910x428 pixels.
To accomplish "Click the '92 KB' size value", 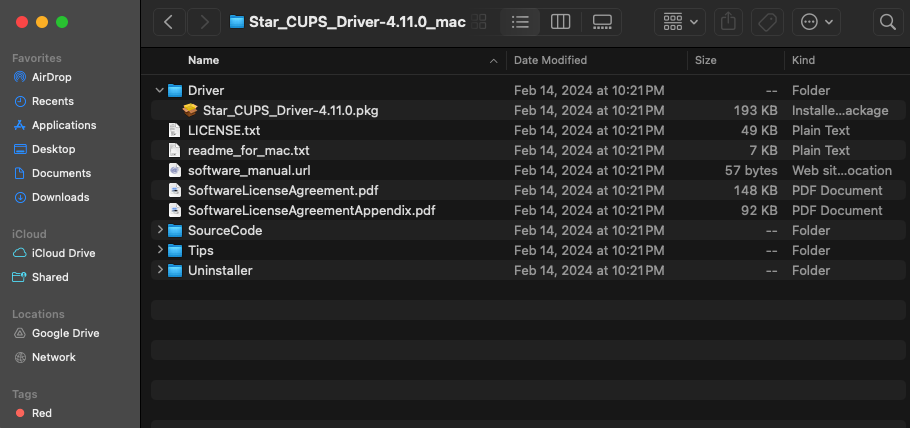I will [x=759, y=210].
